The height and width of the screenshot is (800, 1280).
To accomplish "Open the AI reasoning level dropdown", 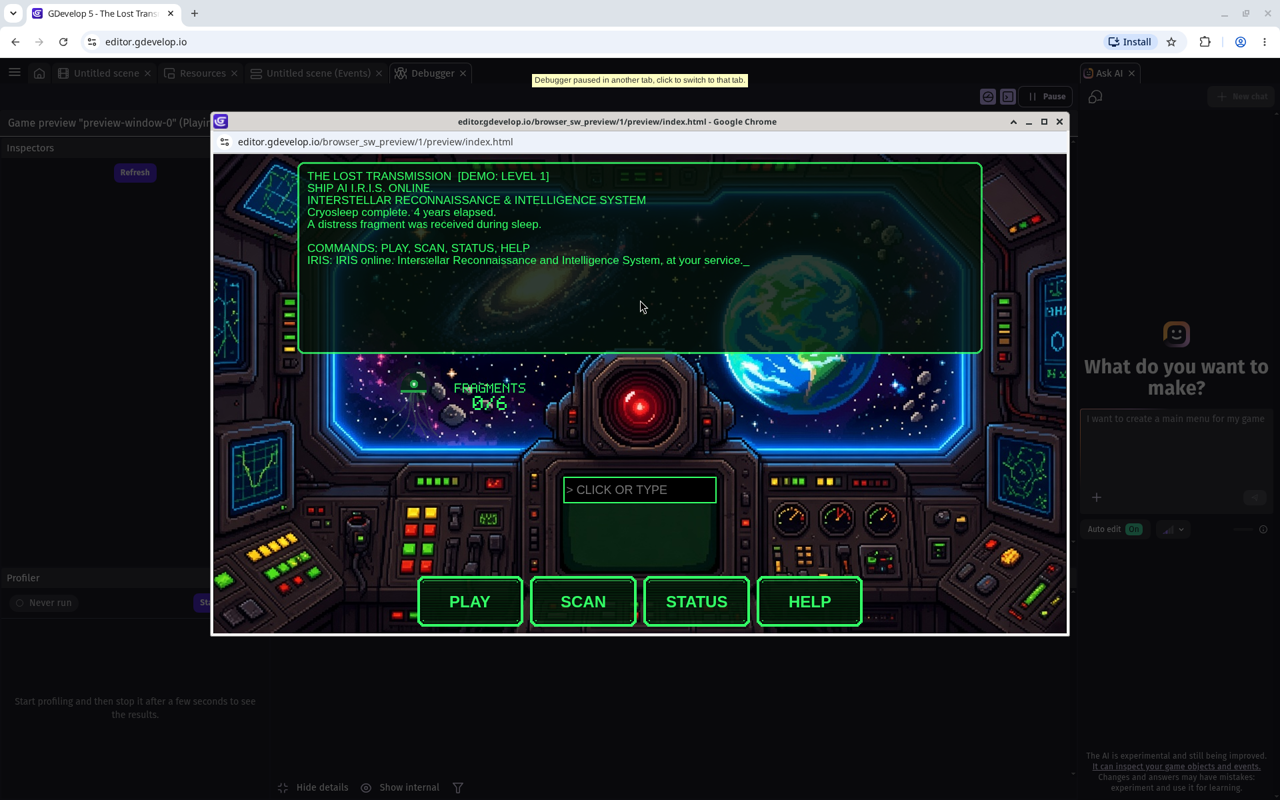I will coord(1173,529).
